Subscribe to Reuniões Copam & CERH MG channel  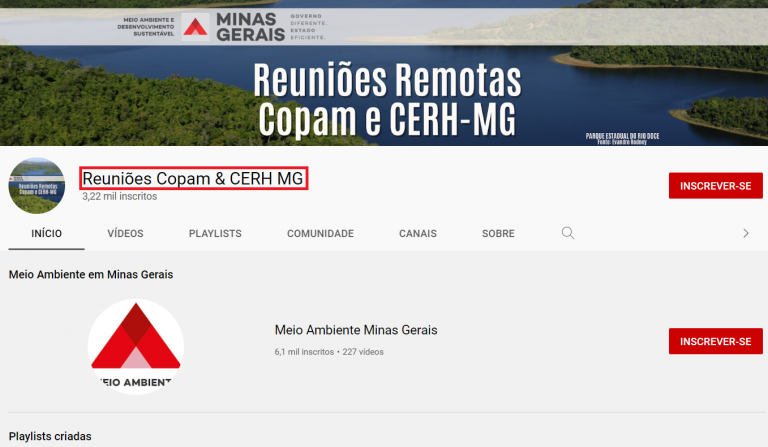point(715,186)
